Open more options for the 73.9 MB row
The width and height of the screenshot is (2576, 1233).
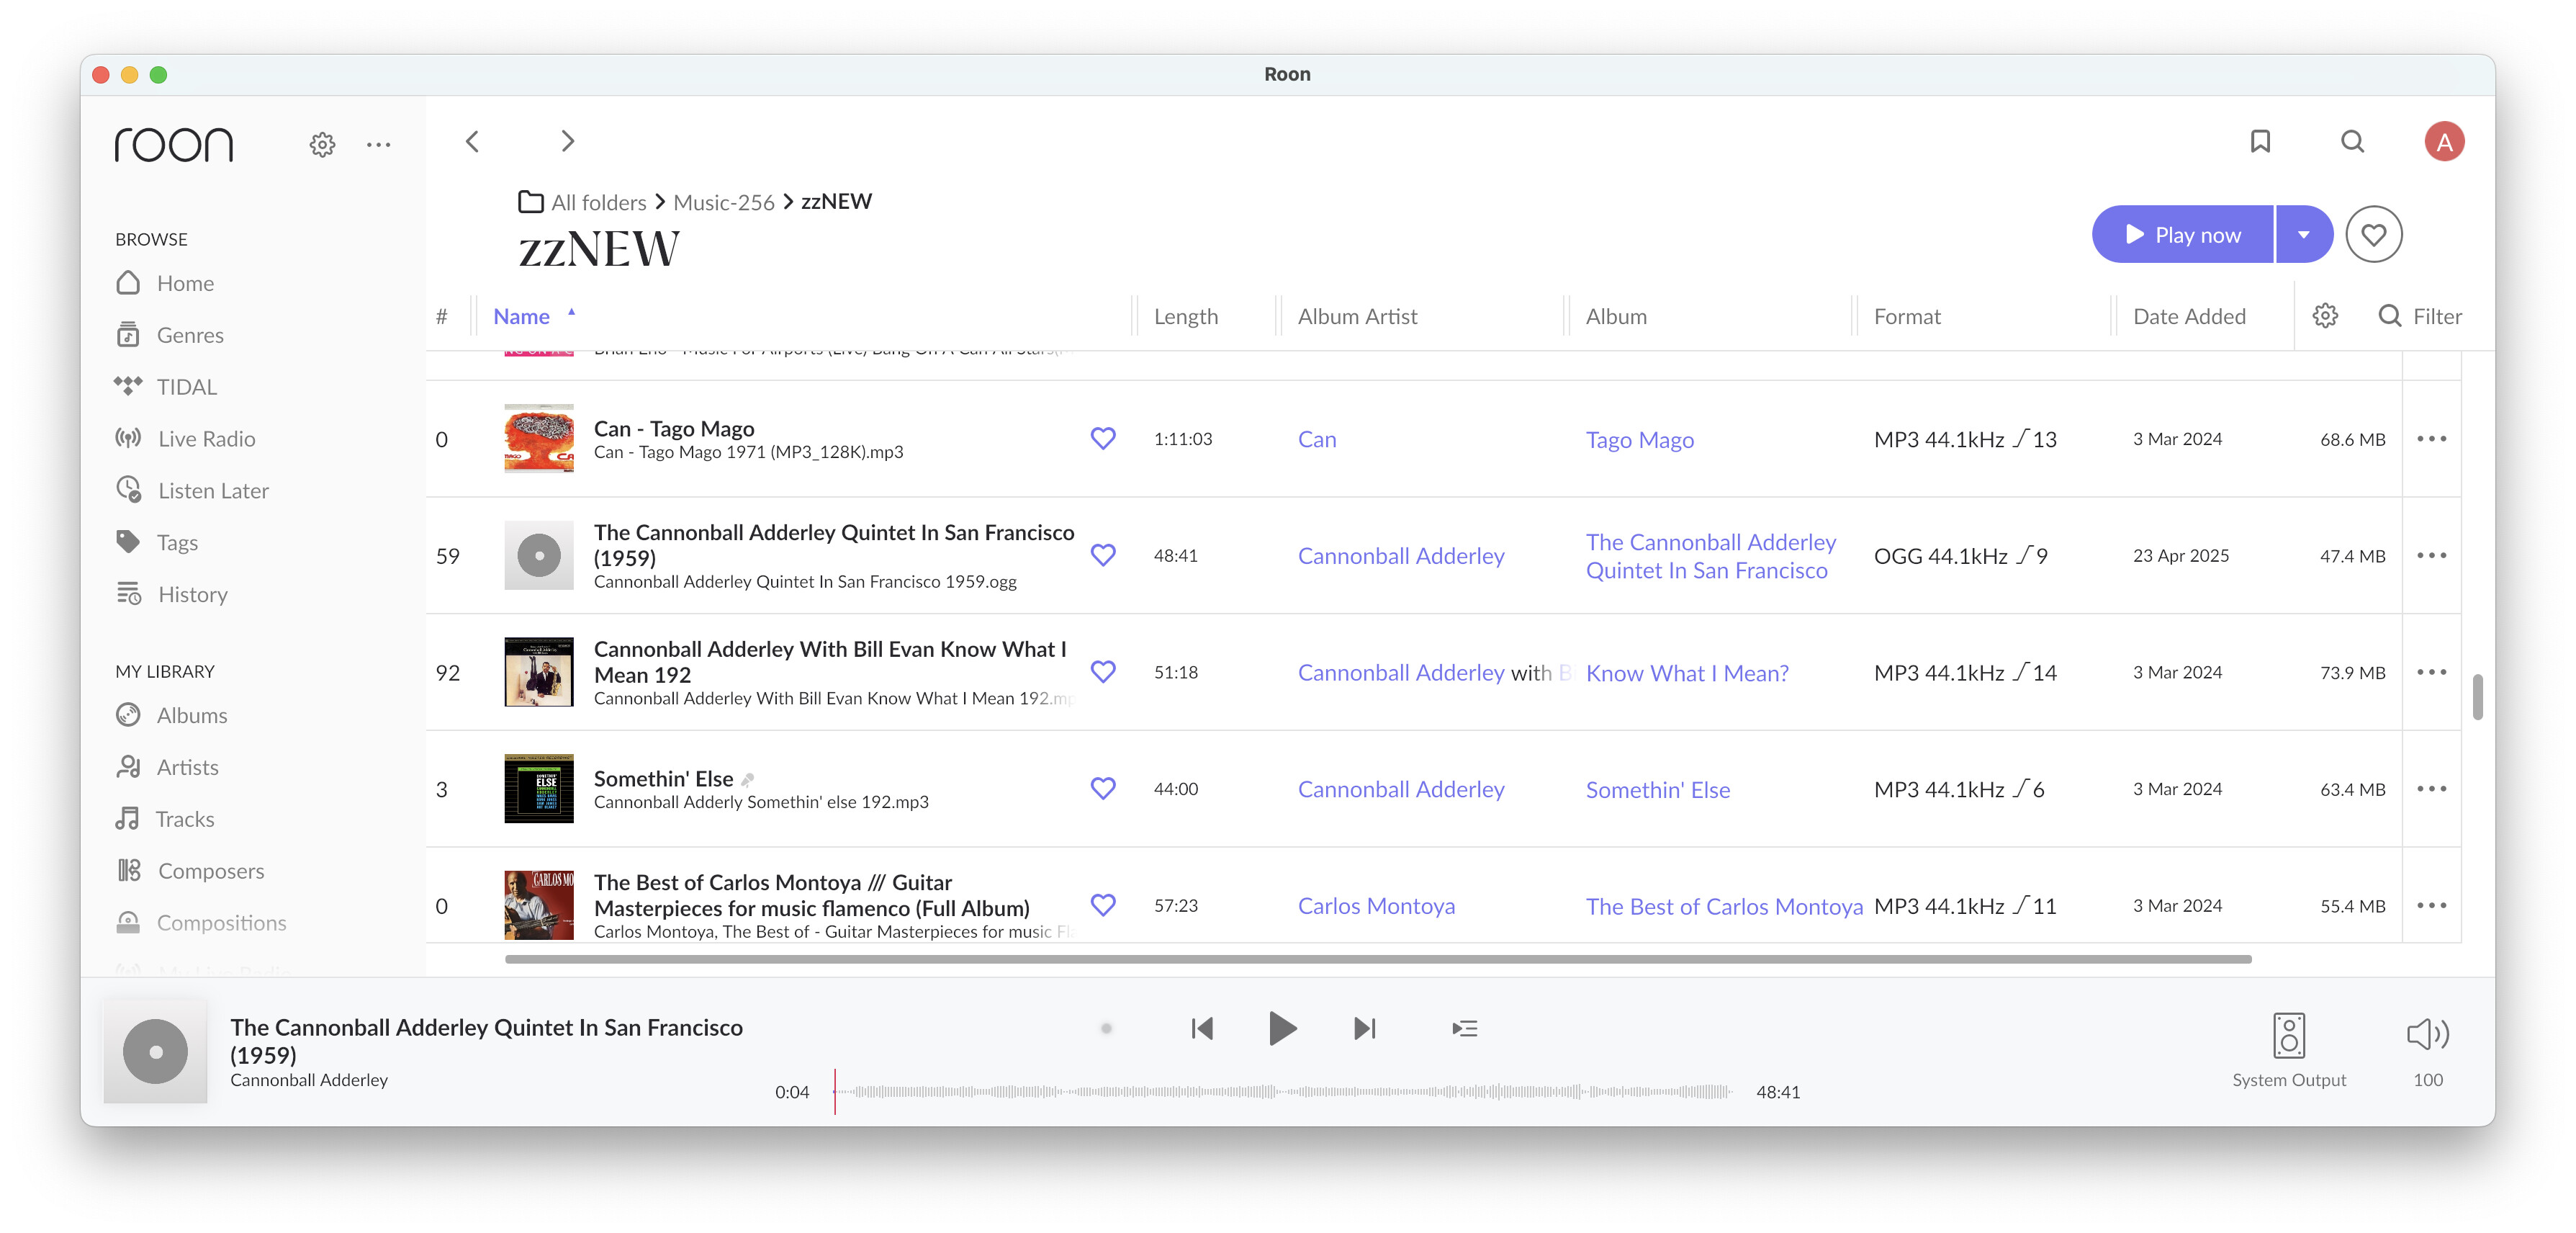tap(2431, 672)
